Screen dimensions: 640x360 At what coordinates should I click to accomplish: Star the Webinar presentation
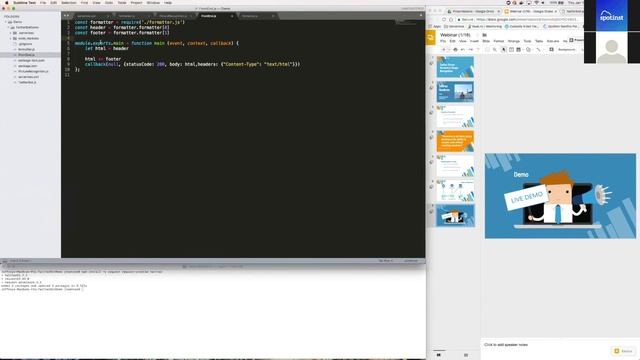477,35
